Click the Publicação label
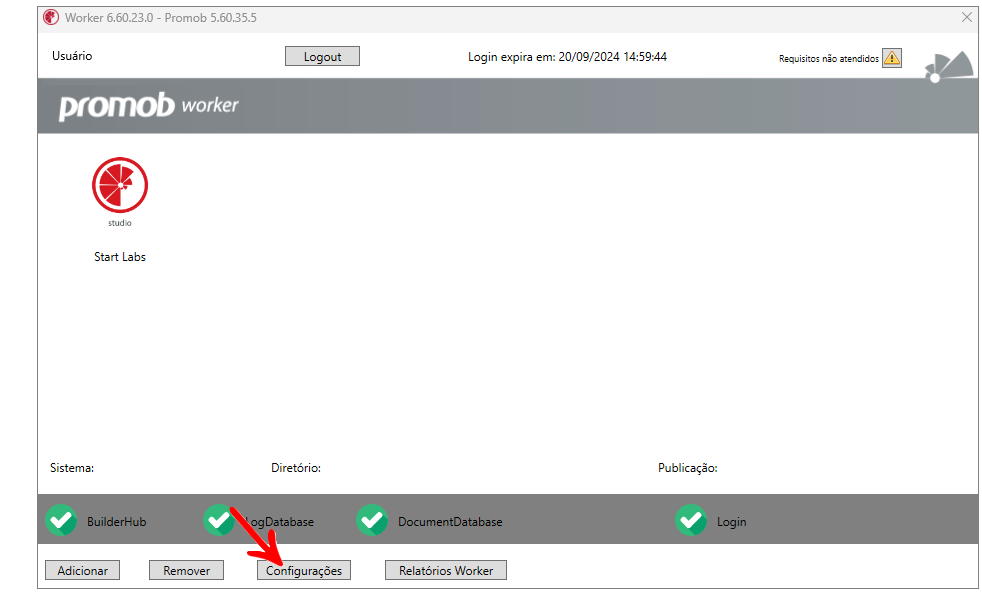The width and height of the screenshot is (982, 596). pos(688,468)
